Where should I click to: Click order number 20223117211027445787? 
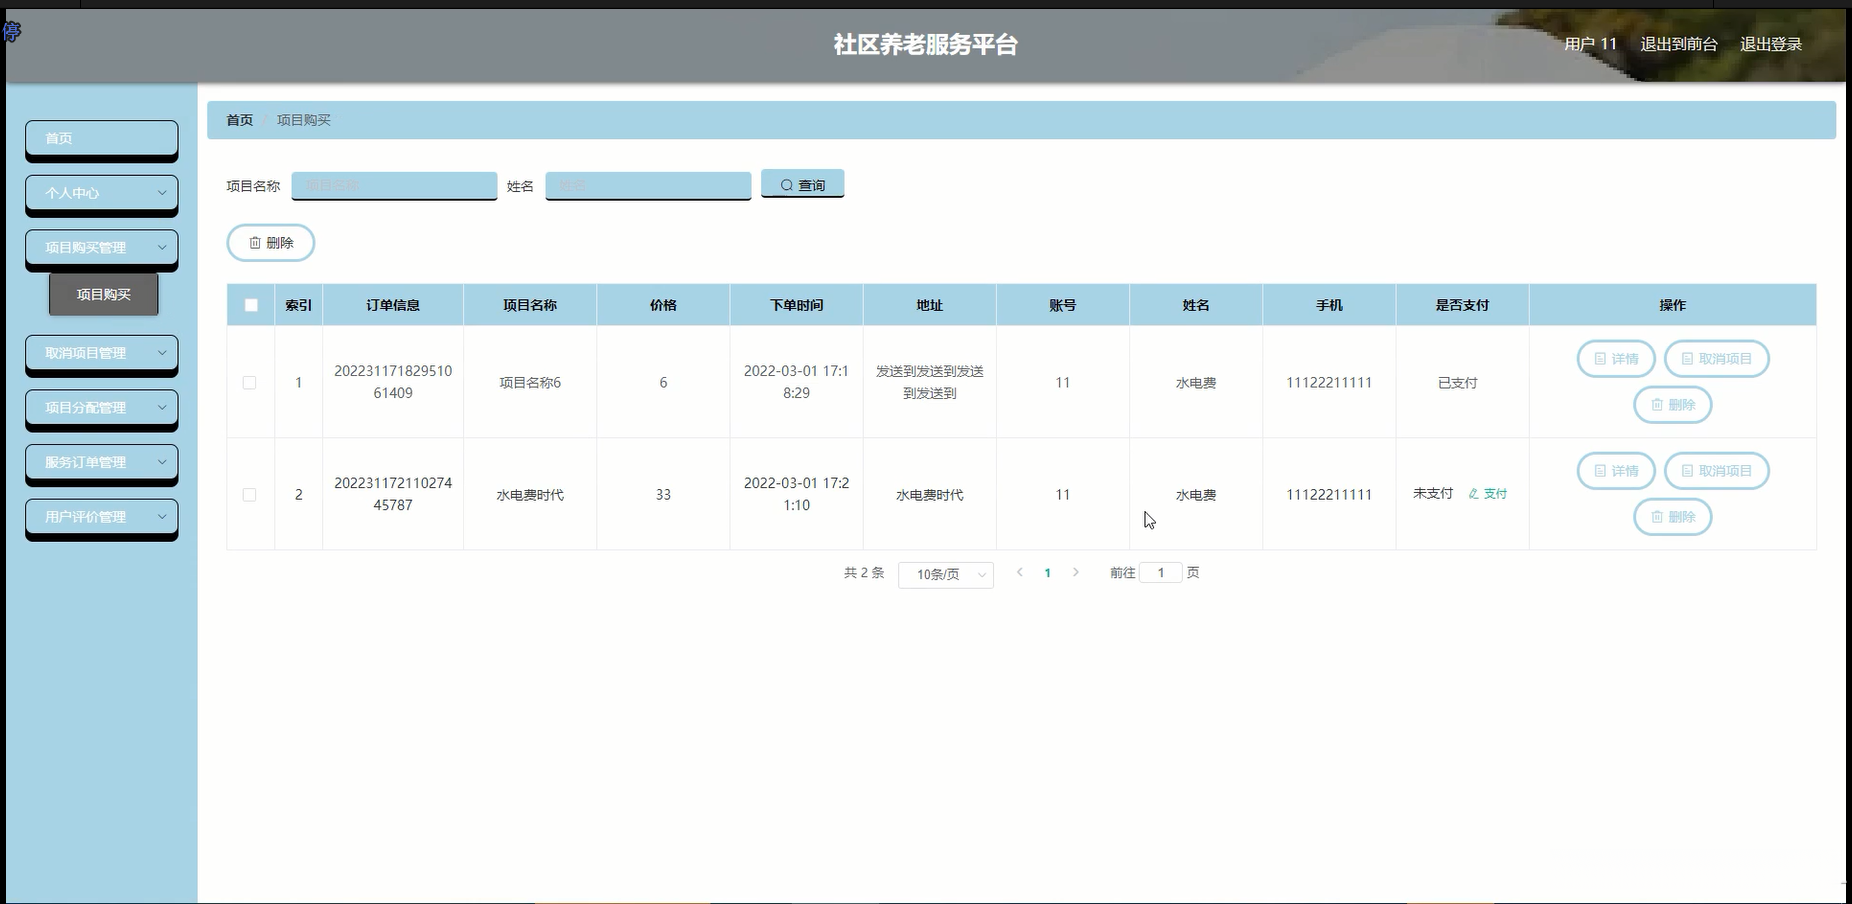(x=393, y=494)
